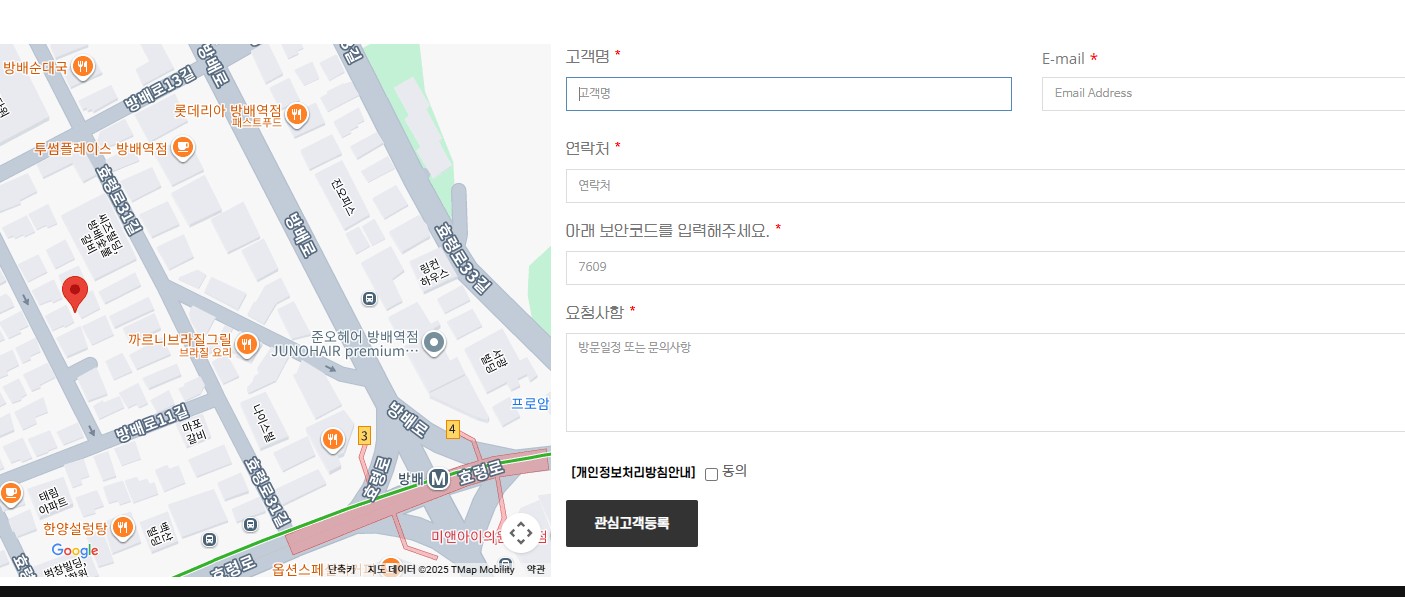This screenshot has height=597, width=1405.
Task: Open the 개인정보처리방침안내 privacy policy link
Action: (x=633, y=473)
